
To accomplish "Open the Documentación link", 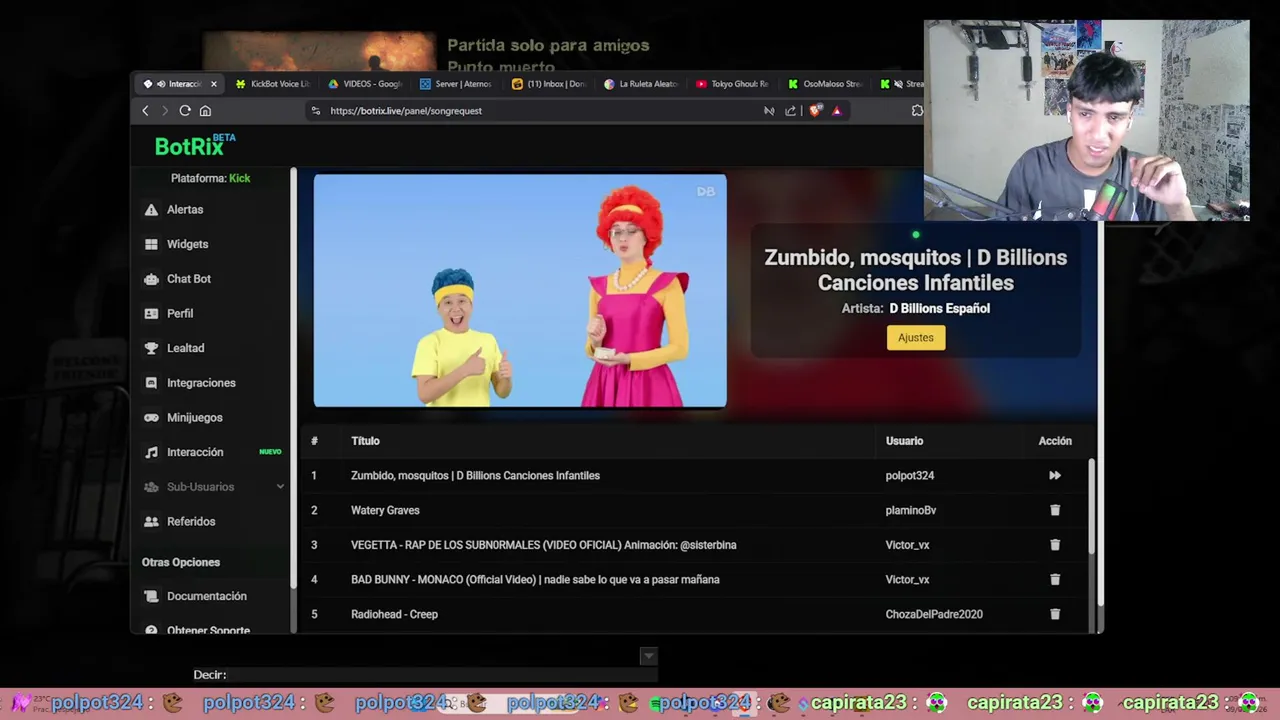I will click(x=207, y=596).
